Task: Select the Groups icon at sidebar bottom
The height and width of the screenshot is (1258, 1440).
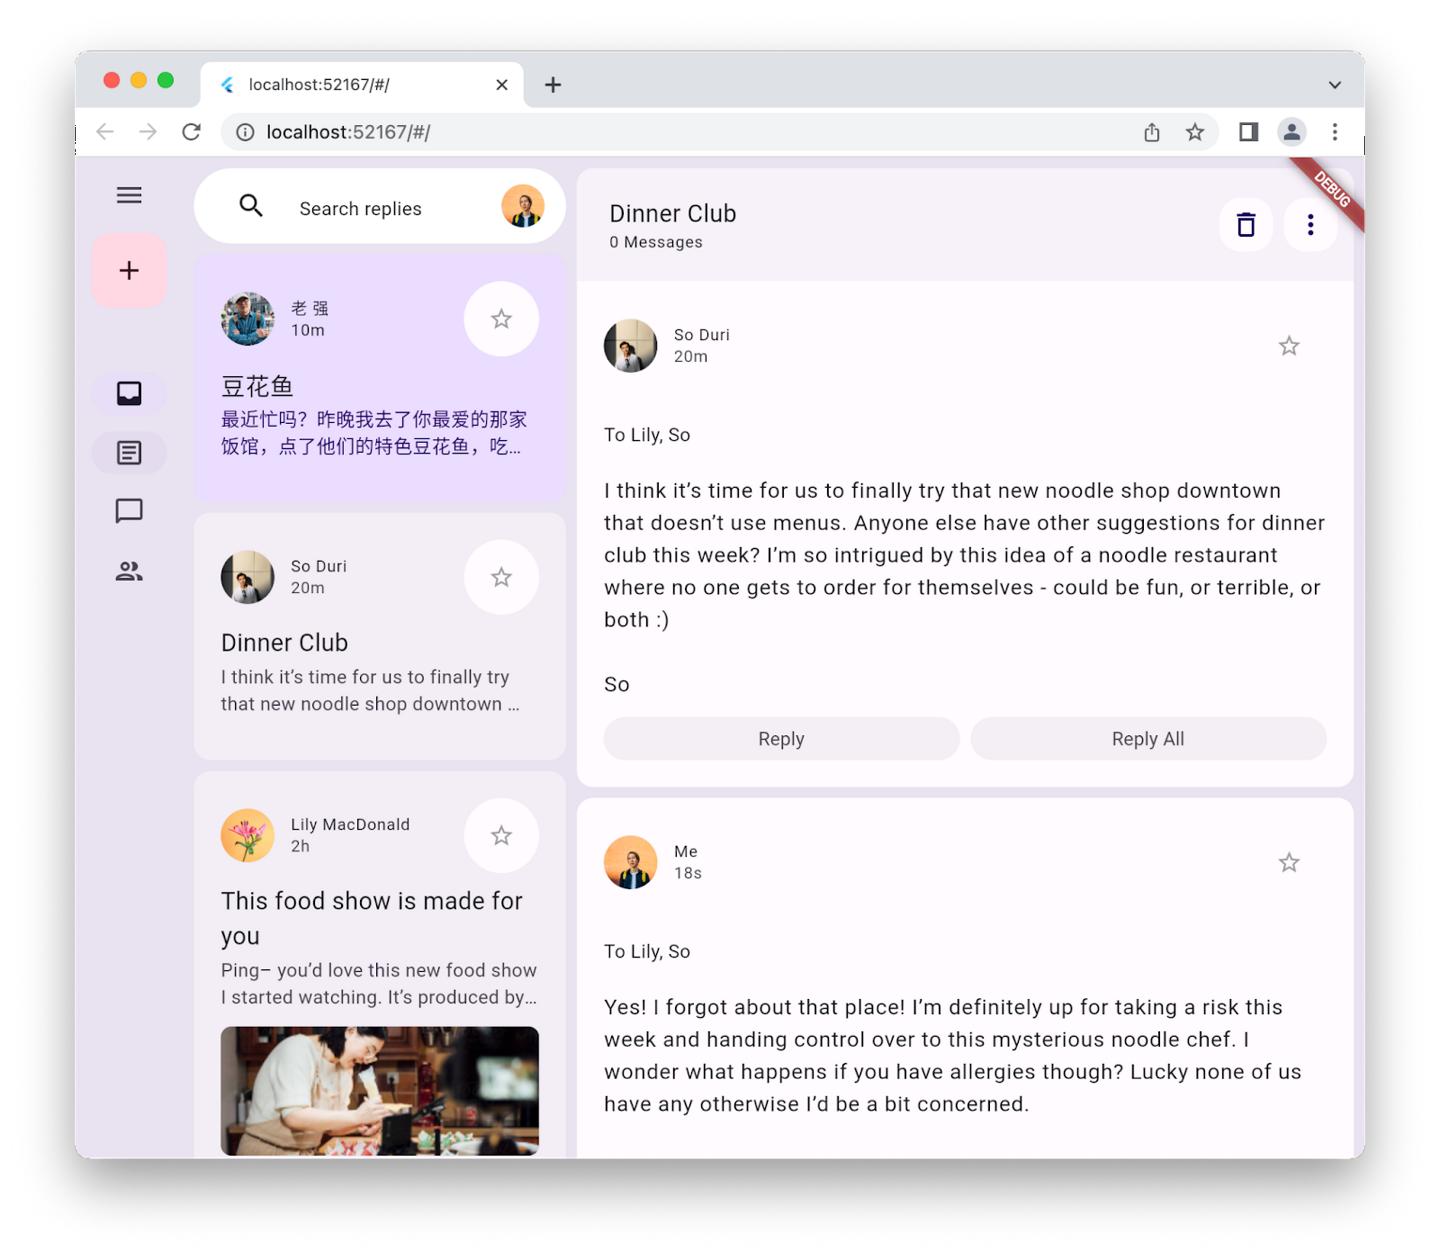Action: tap(129, 570)
